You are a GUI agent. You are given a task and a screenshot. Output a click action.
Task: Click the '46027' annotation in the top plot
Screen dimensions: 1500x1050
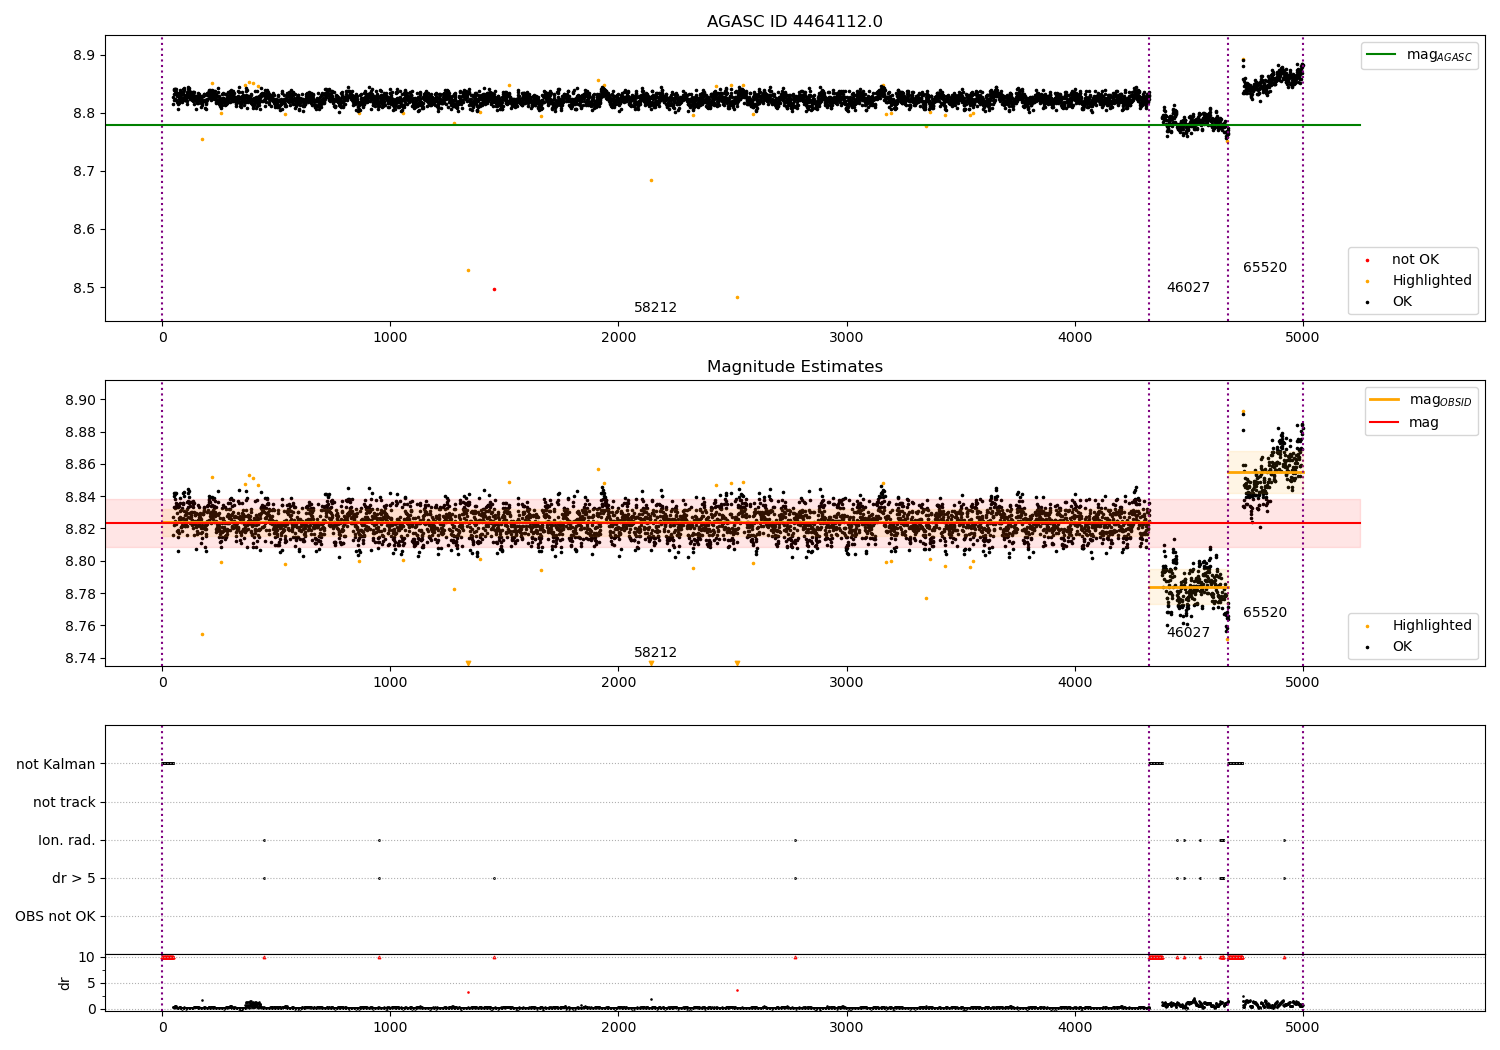click(1188, 288)
